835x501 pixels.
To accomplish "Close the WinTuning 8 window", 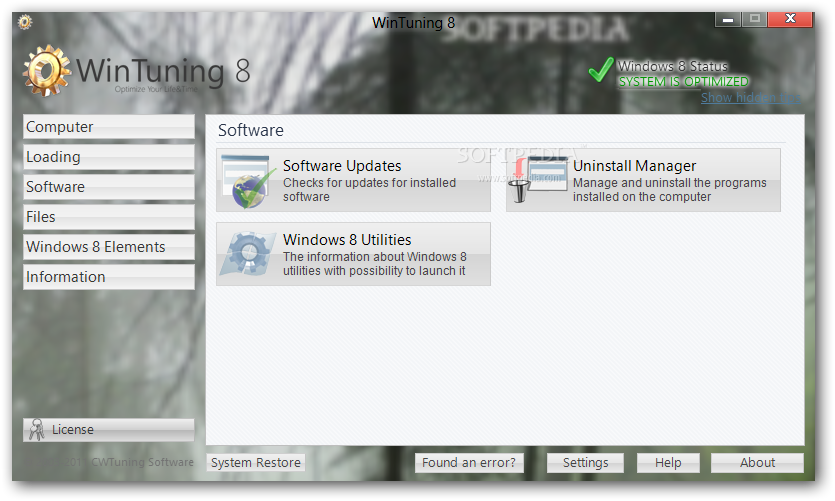I will pyautogui.click(x=790, y=19).
